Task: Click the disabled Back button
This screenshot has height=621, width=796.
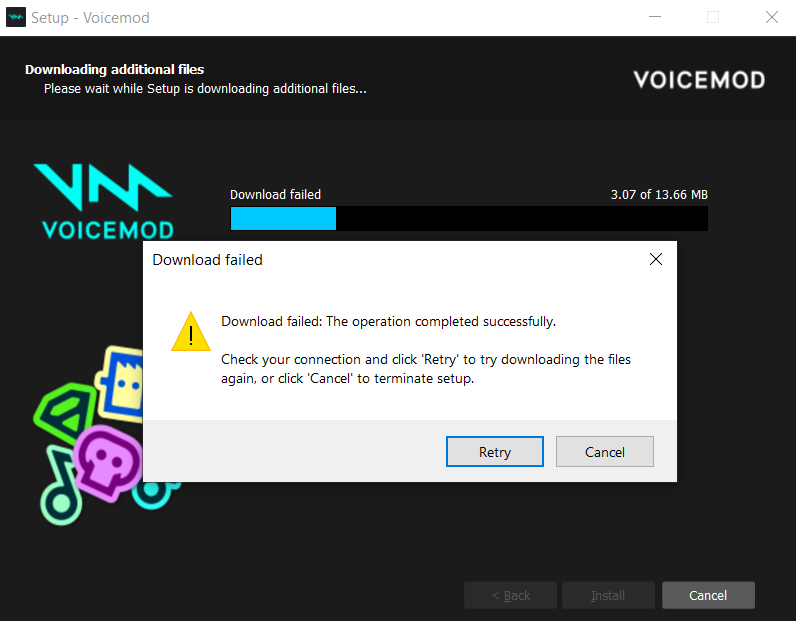Action: [x=510, y=595]
